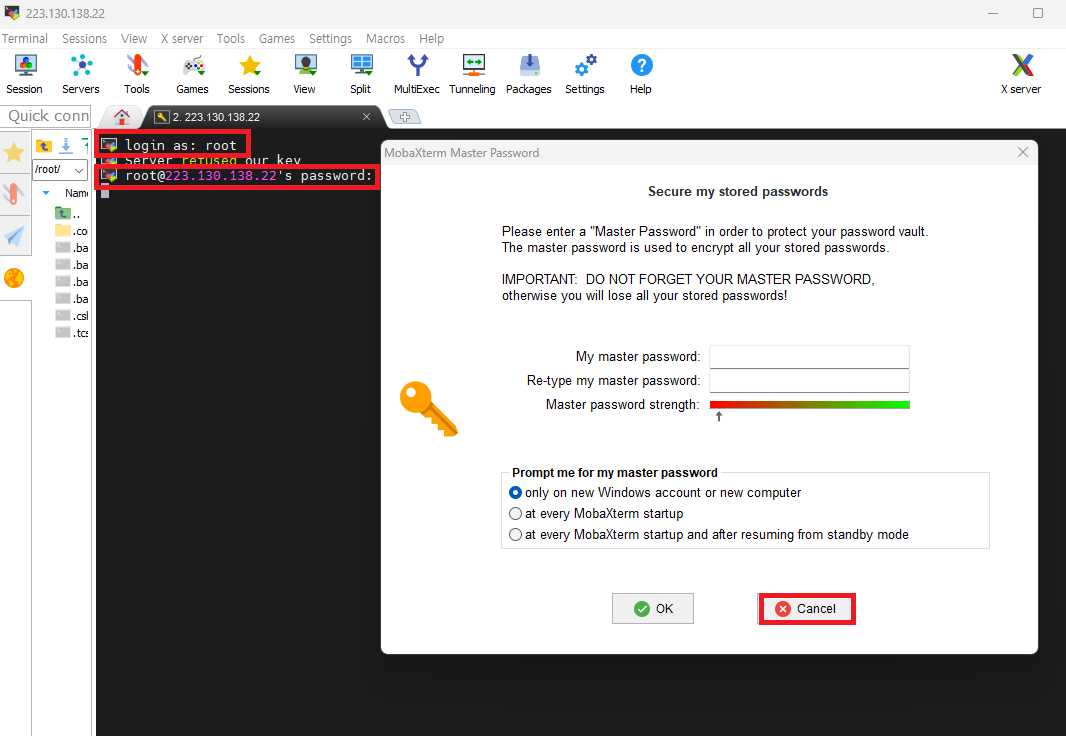Close the 223.130.138.22 session tab

point(366,117)
